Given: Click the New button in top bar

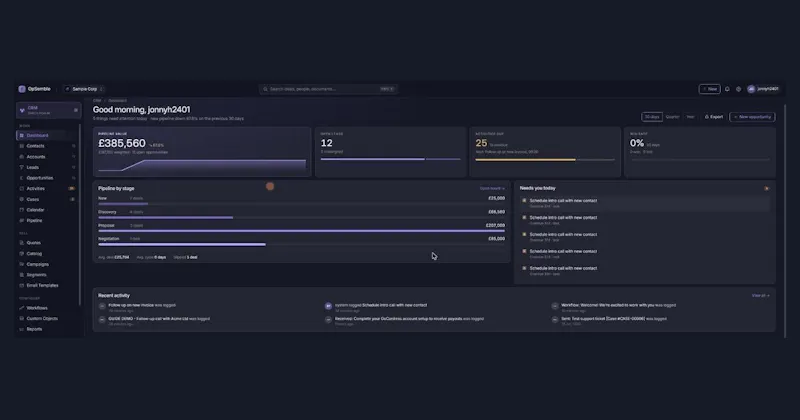Looking at the screenshot, I should click(709, 89).
